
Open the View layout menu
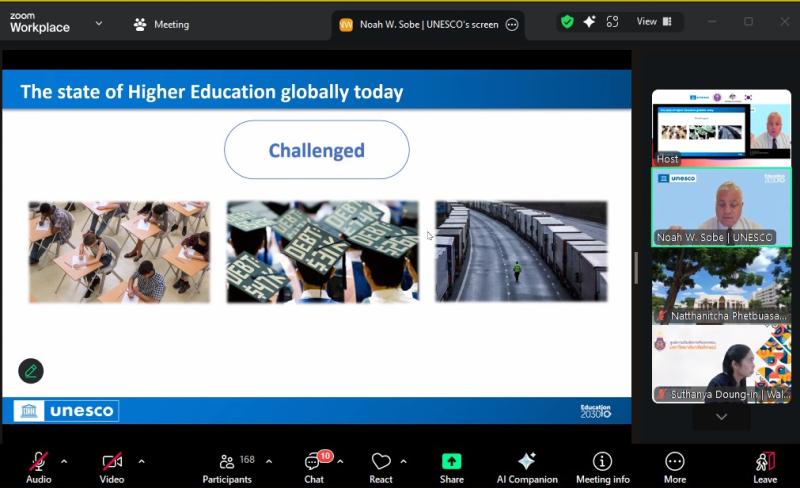[x=654, y=21]
